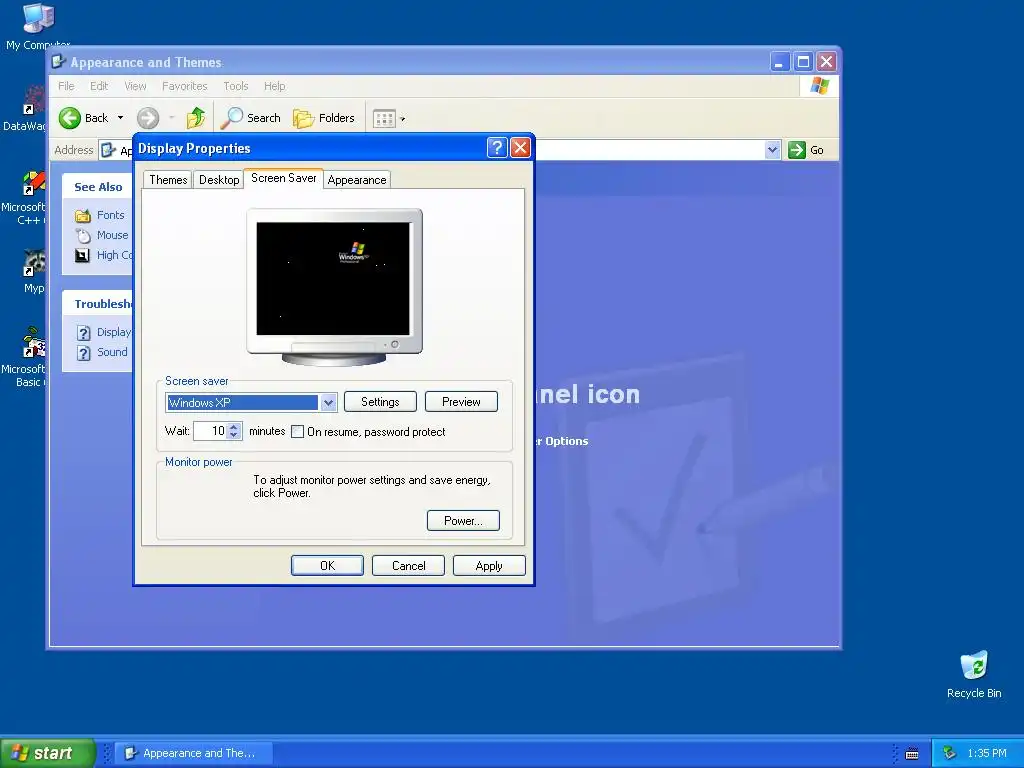
Task: Open the Help menu in Explorer
Action: point(274,86)
